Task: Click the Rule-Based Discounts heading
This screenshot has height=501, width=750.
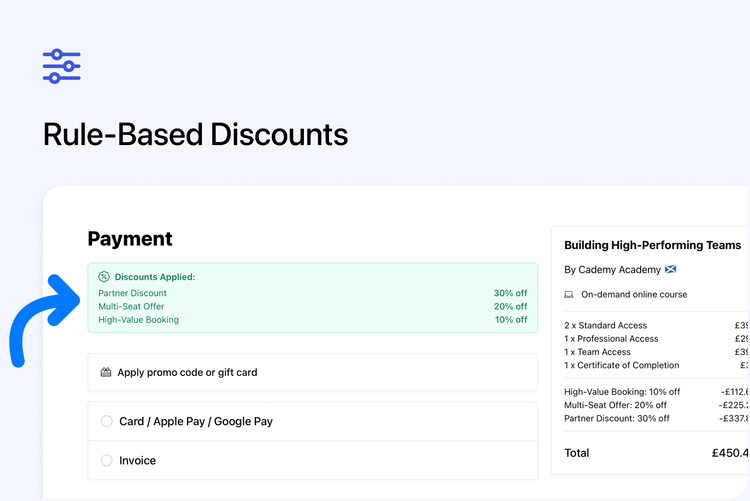Action: coord(195,134)
